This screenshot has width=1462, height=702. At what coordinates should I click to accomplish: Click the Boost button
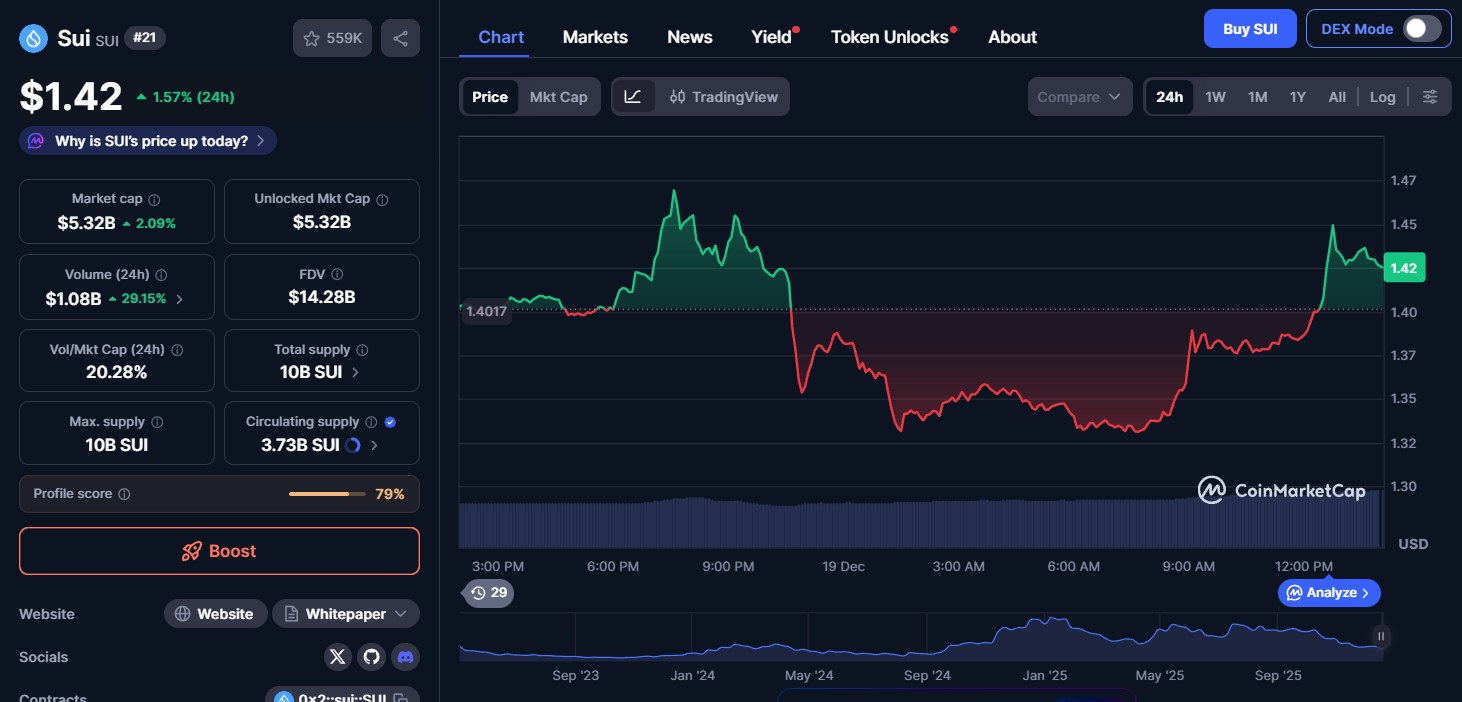(219, 551)
